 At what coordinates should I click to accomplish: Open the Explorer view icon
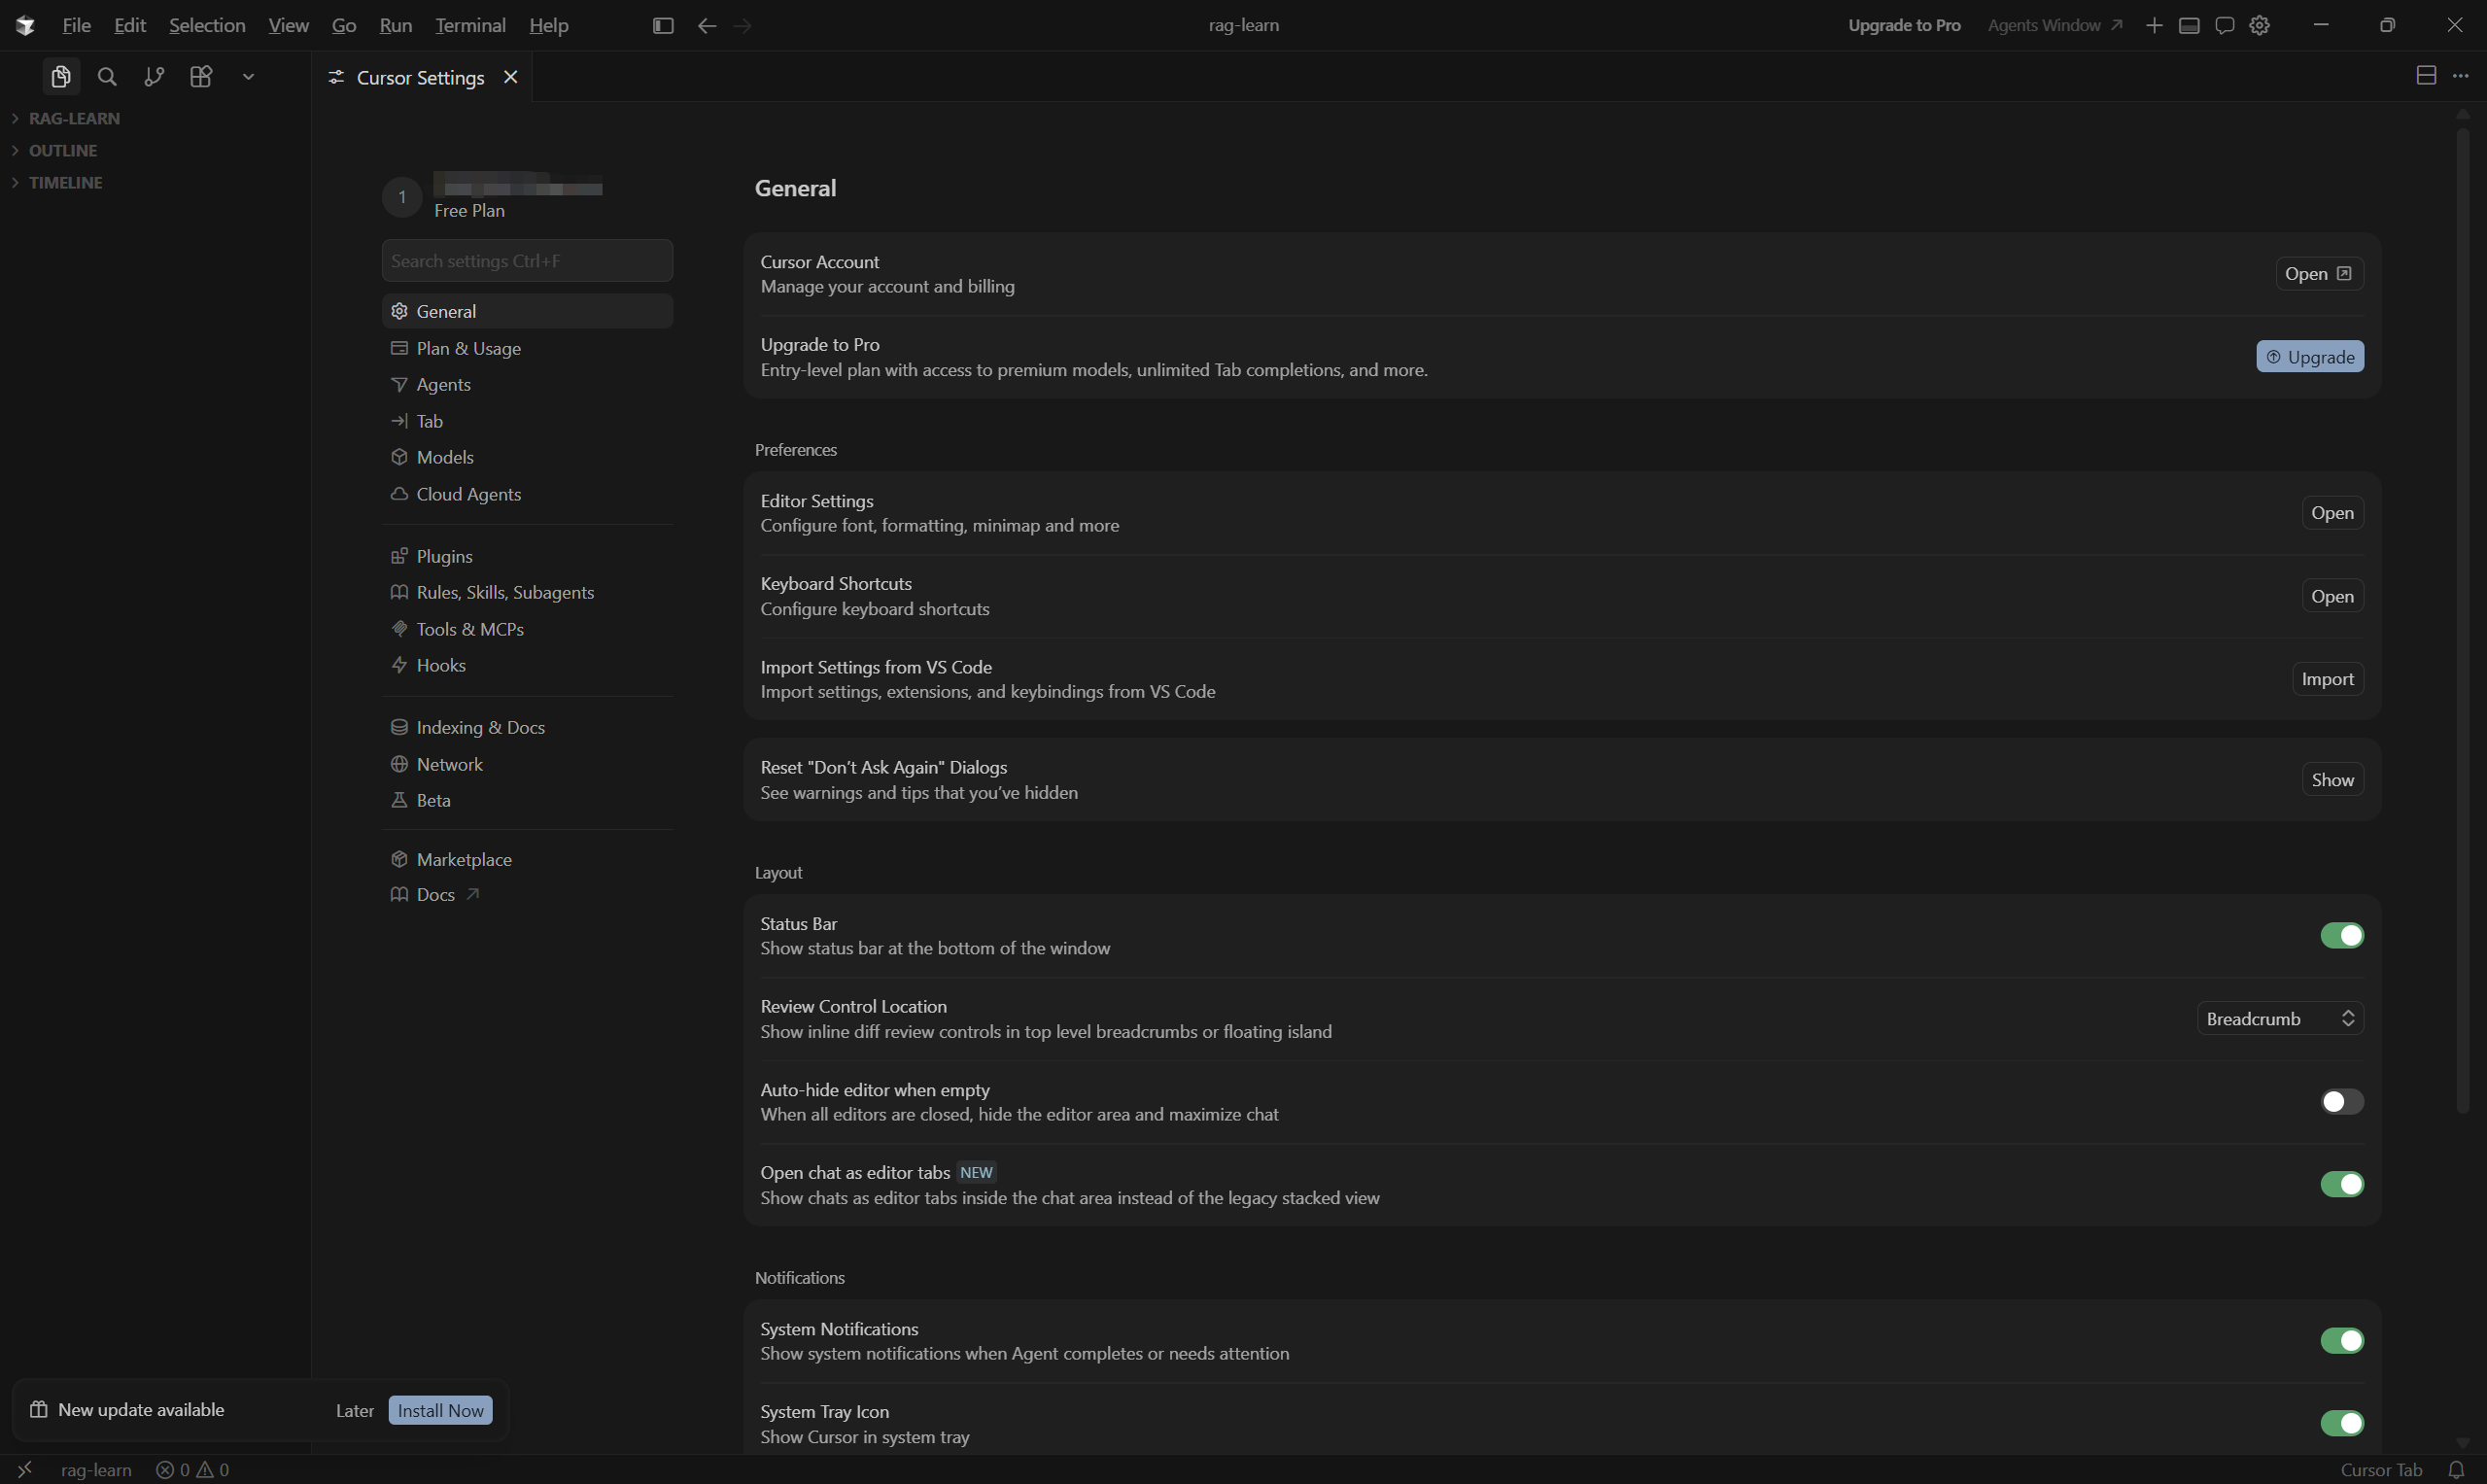point(61,77)
